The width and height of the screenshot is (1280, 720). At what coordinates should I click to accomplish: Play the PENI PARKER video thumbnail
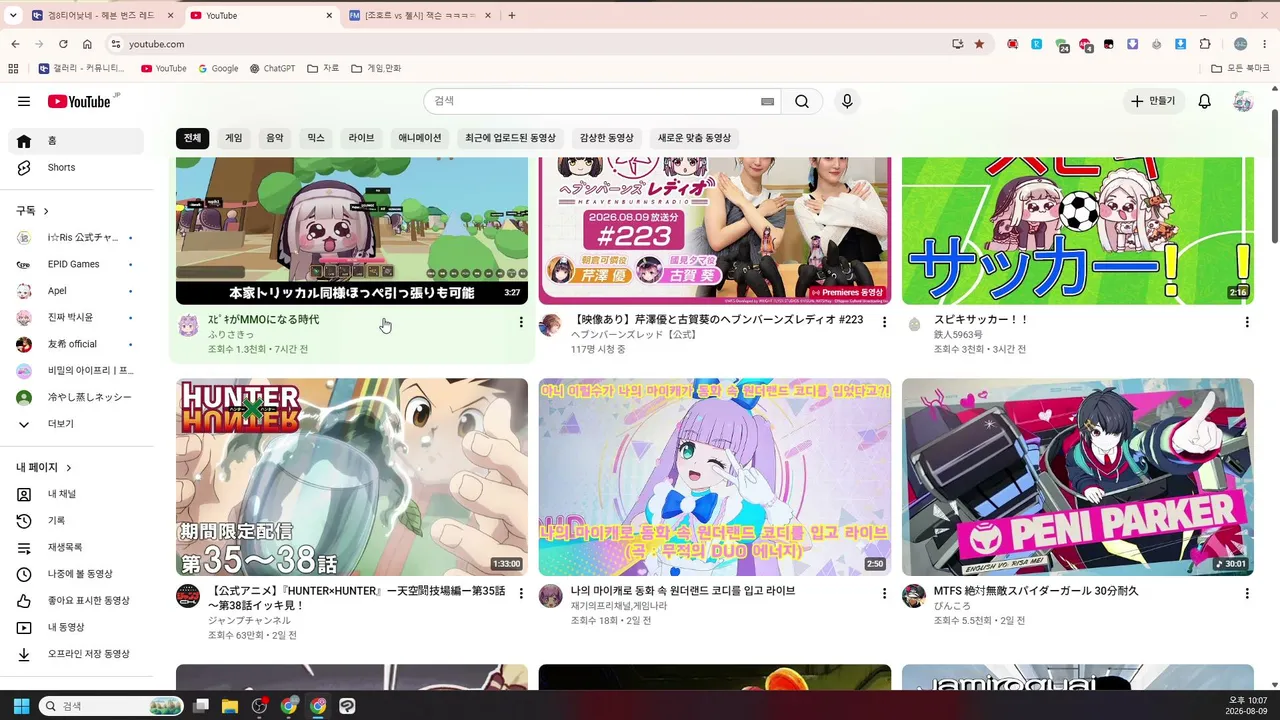[x=1078, y=477]
